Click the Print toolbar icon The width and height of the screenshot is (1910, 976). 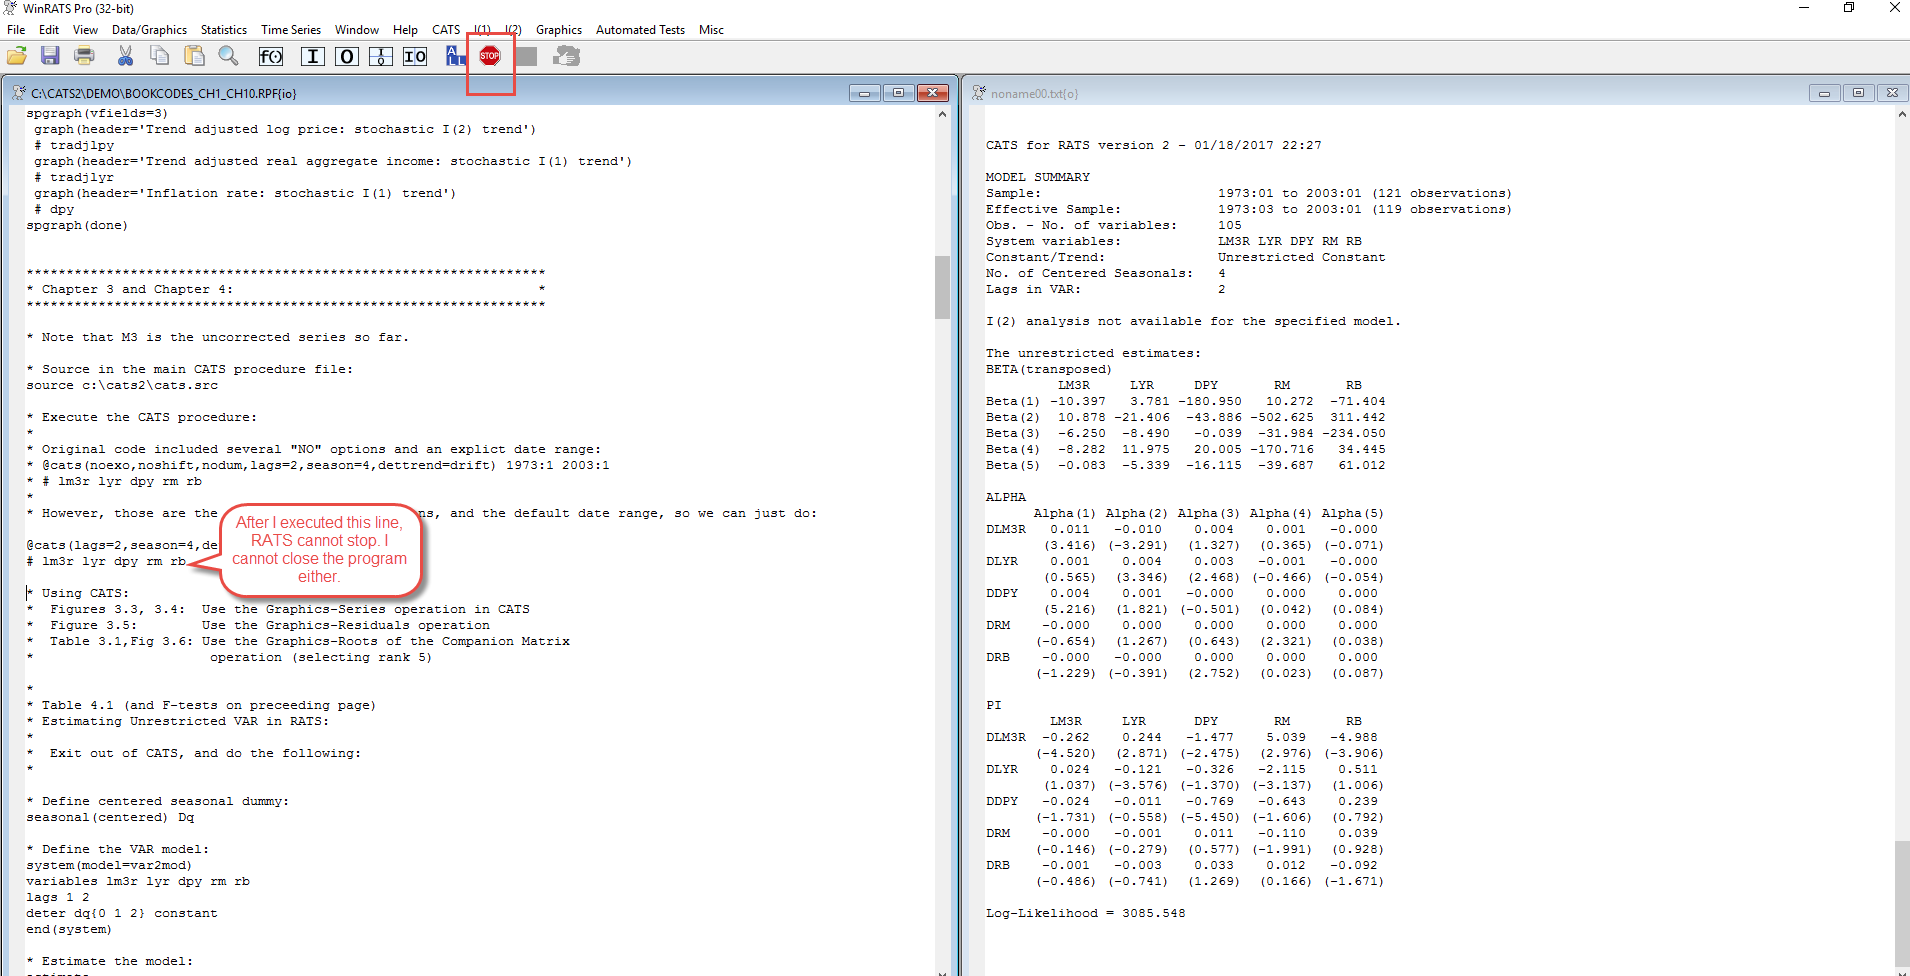pos(85,56)
